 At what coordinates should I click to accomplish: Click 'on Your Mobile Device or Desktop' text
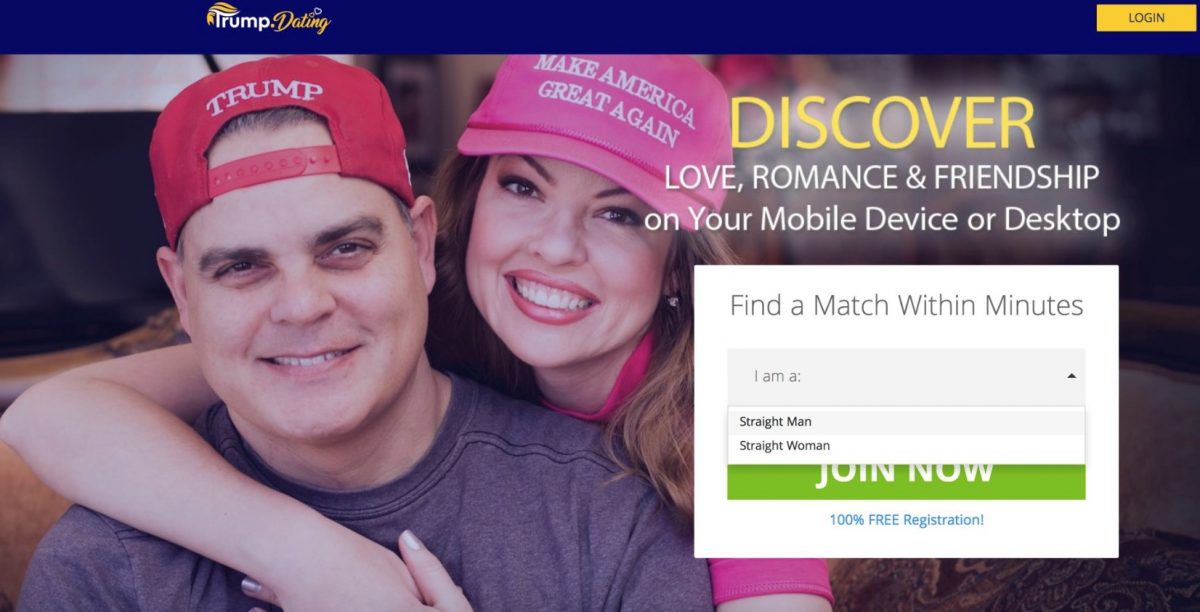pyautogui.click(x=882, y=218)
